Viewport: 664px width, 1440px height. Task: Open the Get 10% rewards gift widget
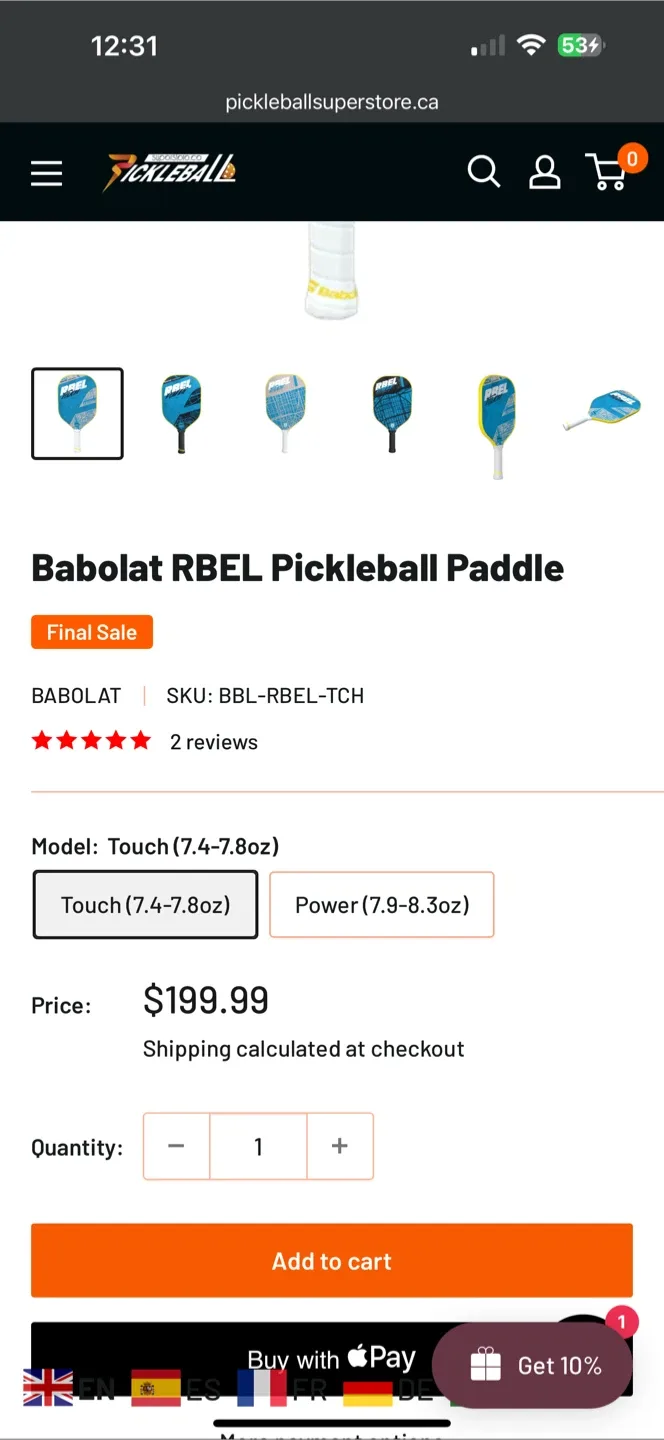point(531,1365)
